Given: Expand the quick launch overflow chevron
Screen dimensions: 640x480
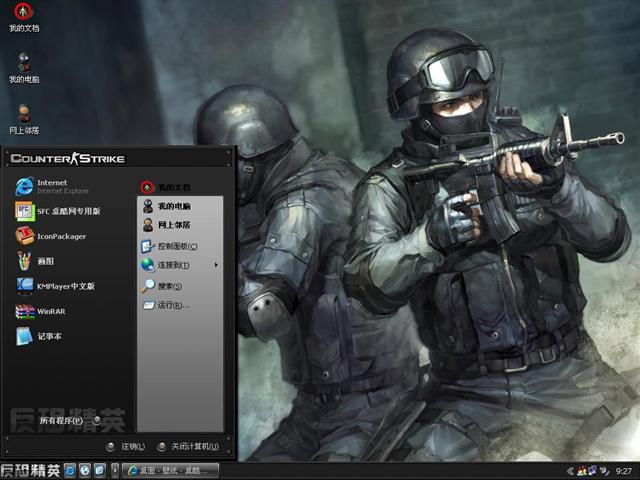Looking at the screenshot, I should click(116, 470).
